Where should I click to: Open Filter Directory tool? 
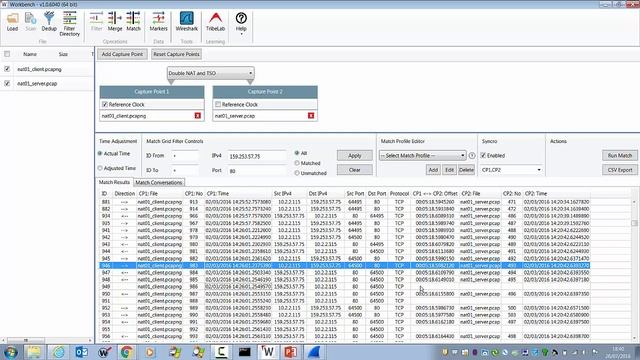coord(69,24)
